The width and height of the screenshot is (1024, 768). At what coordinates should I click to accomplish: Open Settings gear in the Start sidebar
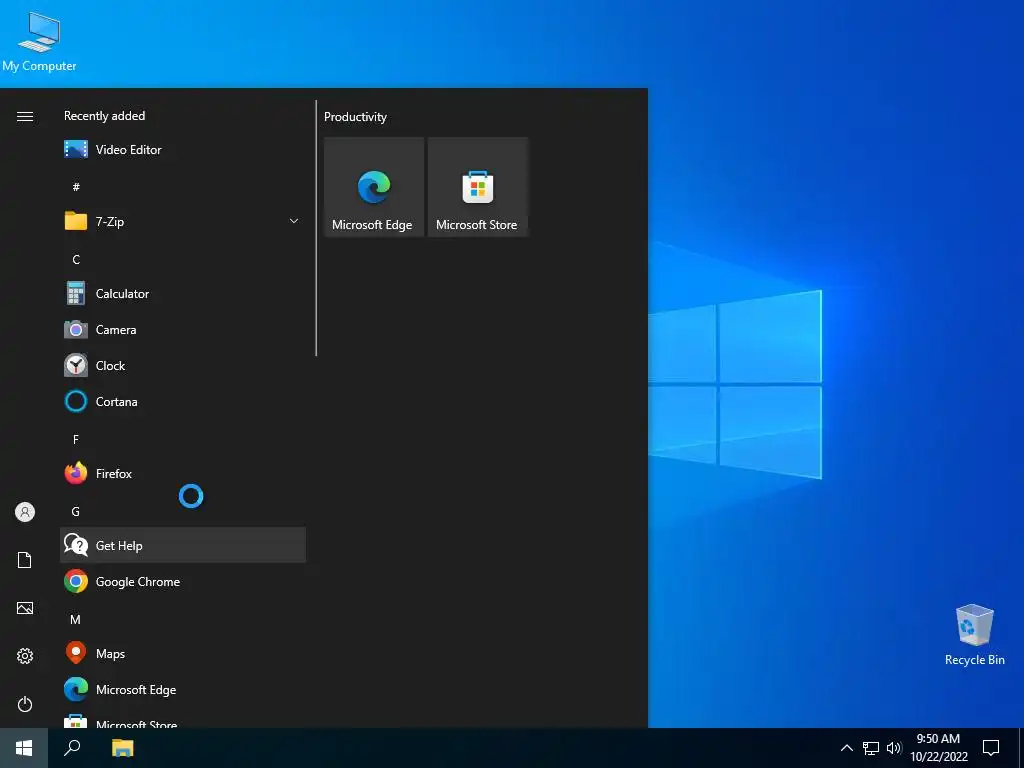[x=25, y=656]
